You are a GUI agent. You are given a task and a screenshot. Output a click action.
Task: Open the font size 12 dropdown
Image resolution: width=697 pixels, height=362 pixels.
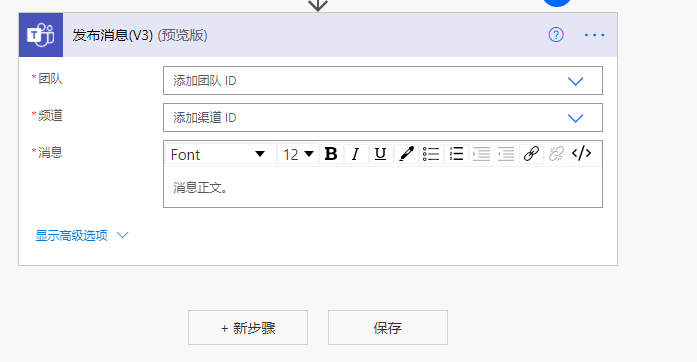tap(298, 154)
